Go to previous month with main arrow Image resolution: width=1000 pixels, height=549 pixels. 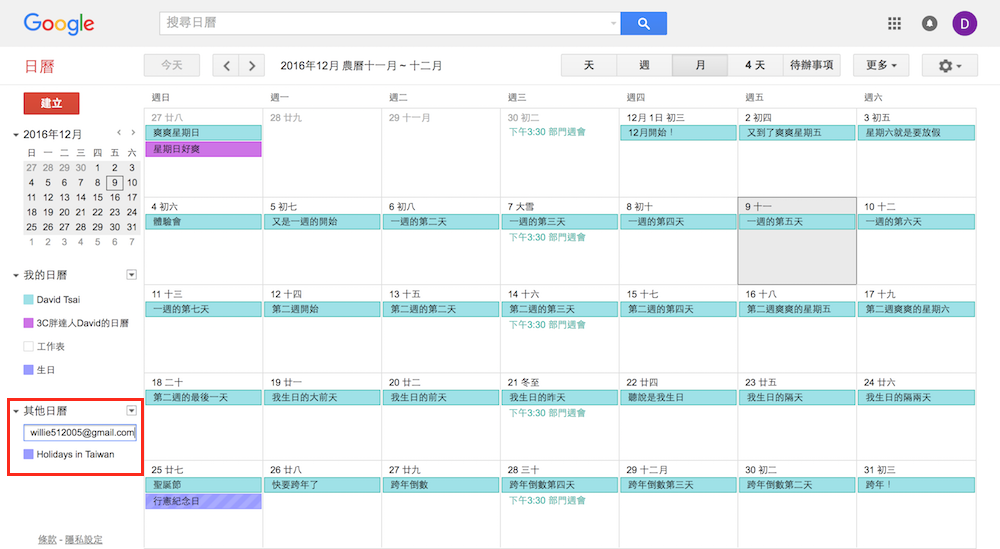(x=227, y=66)
